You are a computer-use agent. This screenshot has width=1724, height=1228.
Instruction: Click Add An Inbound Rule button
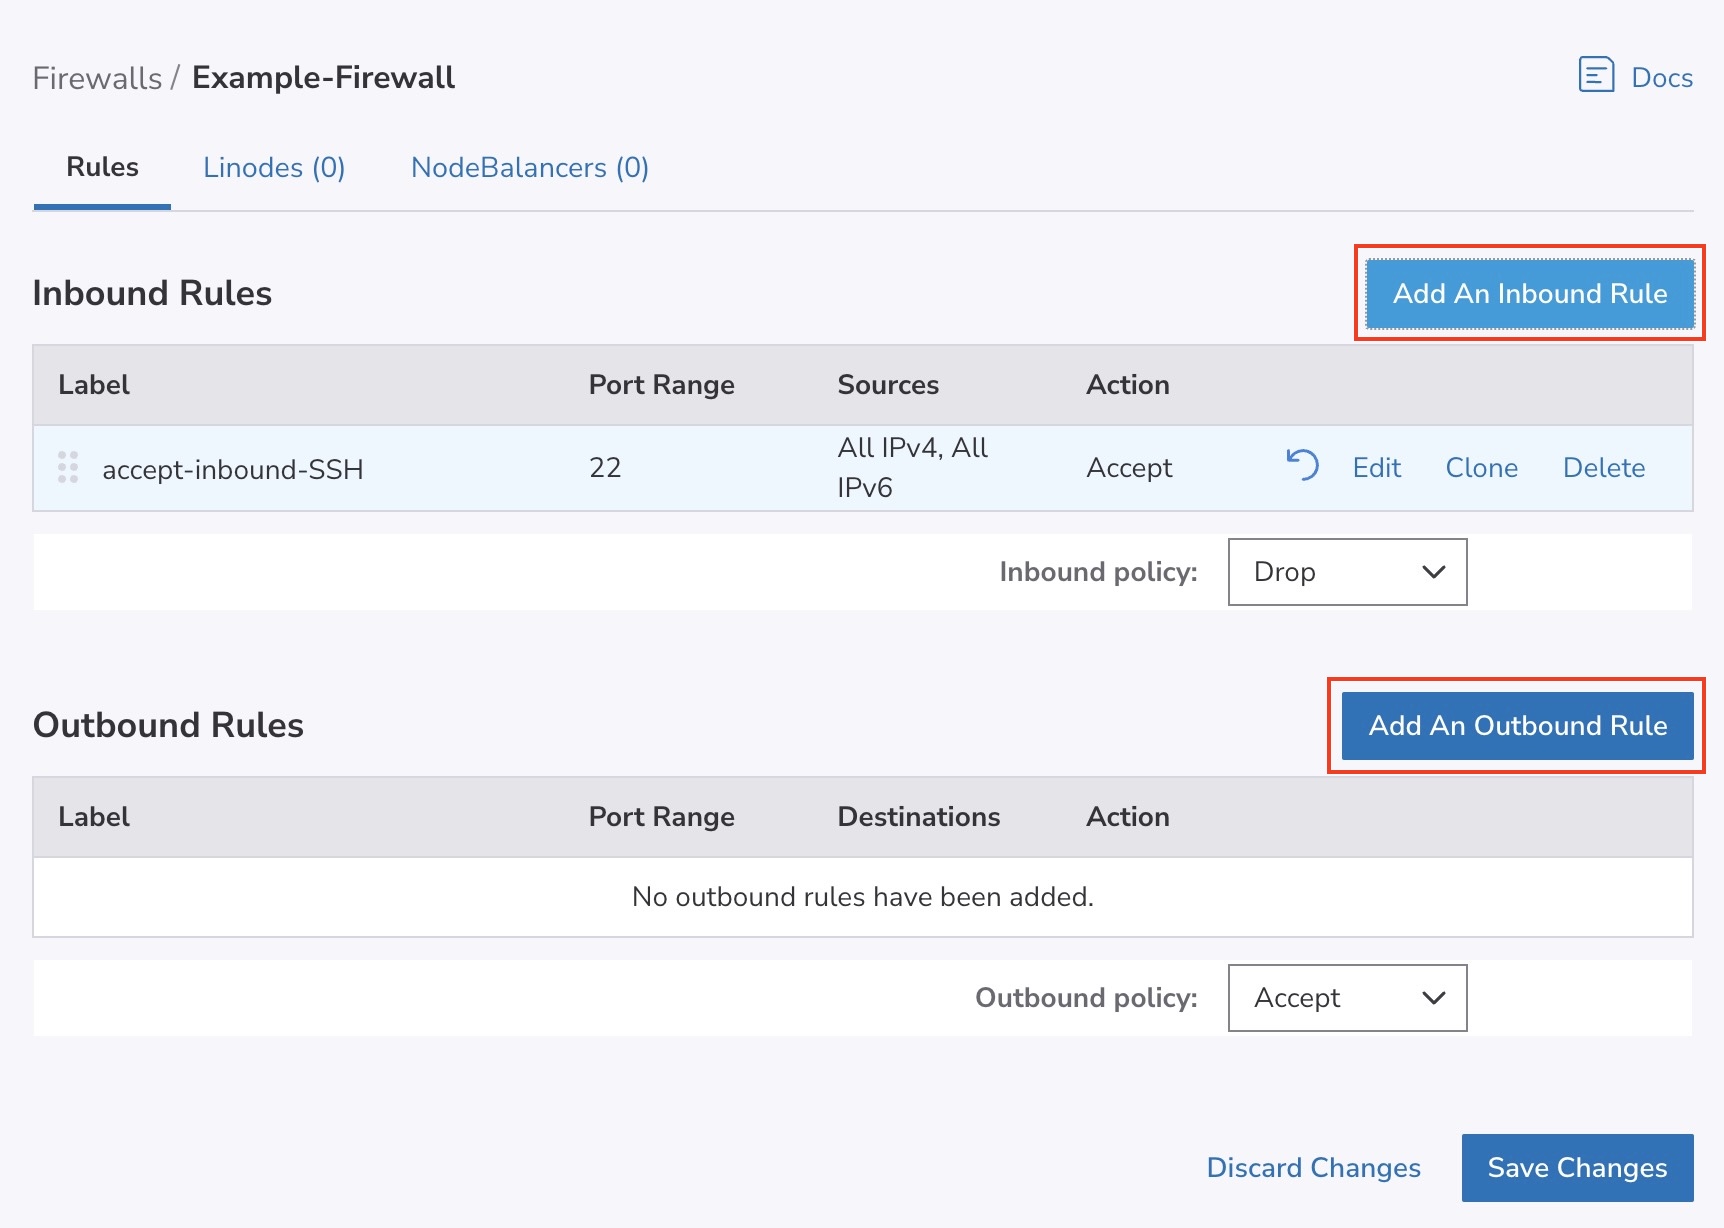point(1529,293)
